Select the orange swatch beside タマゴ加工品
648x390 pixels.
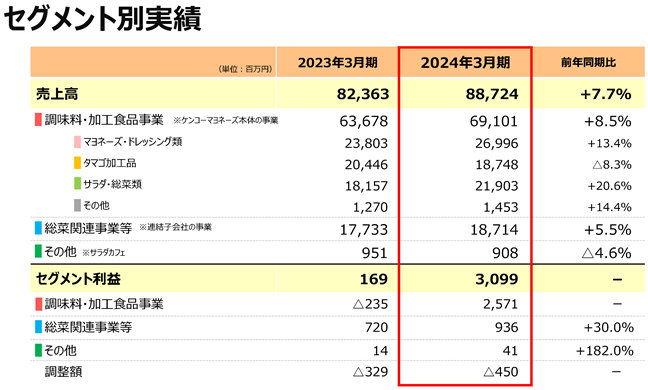click(77, 163)
